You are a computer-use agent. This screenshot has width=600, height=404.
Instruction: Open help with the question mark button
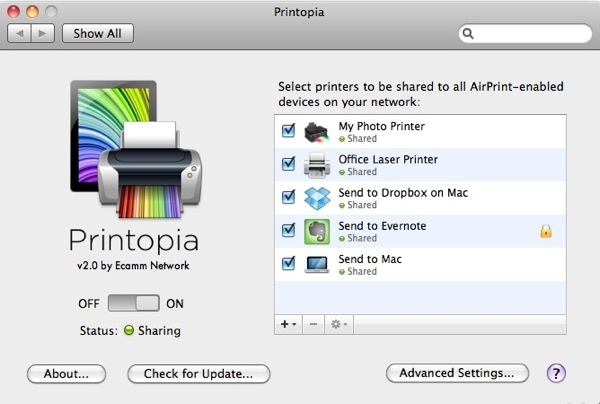[x=556, y=373]
